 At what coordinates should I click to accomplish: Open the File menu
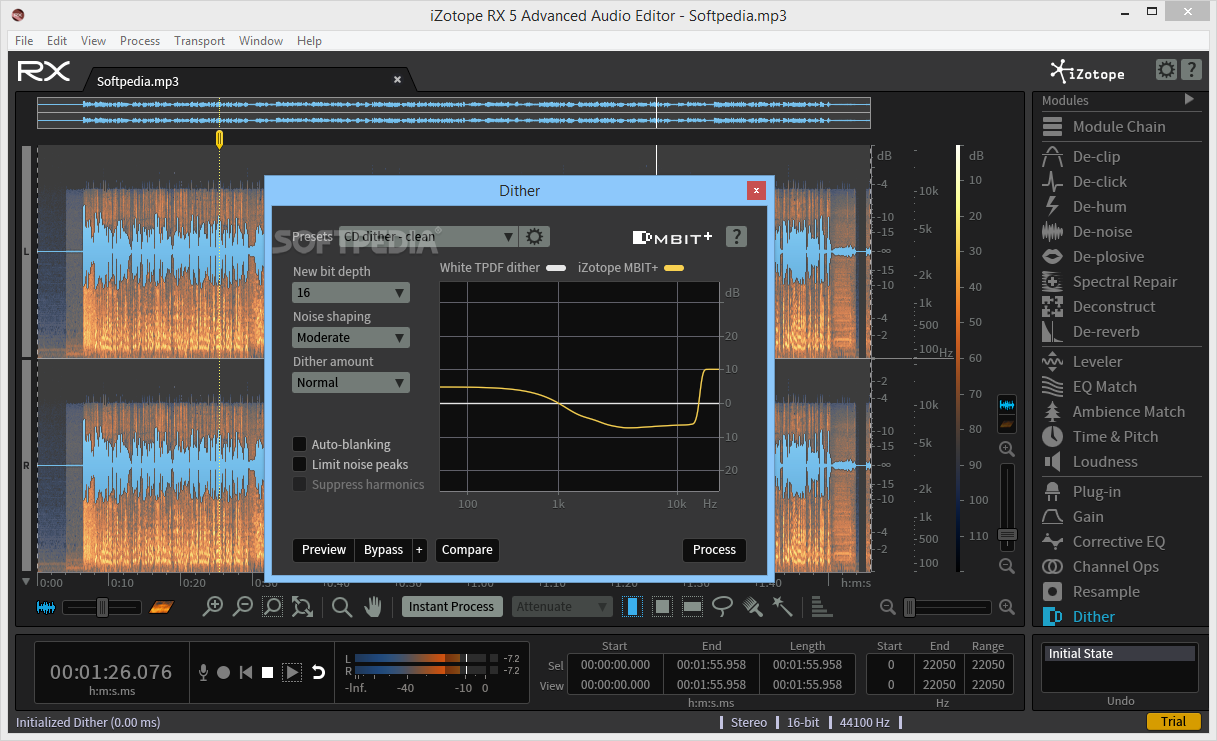click(24, 41)
